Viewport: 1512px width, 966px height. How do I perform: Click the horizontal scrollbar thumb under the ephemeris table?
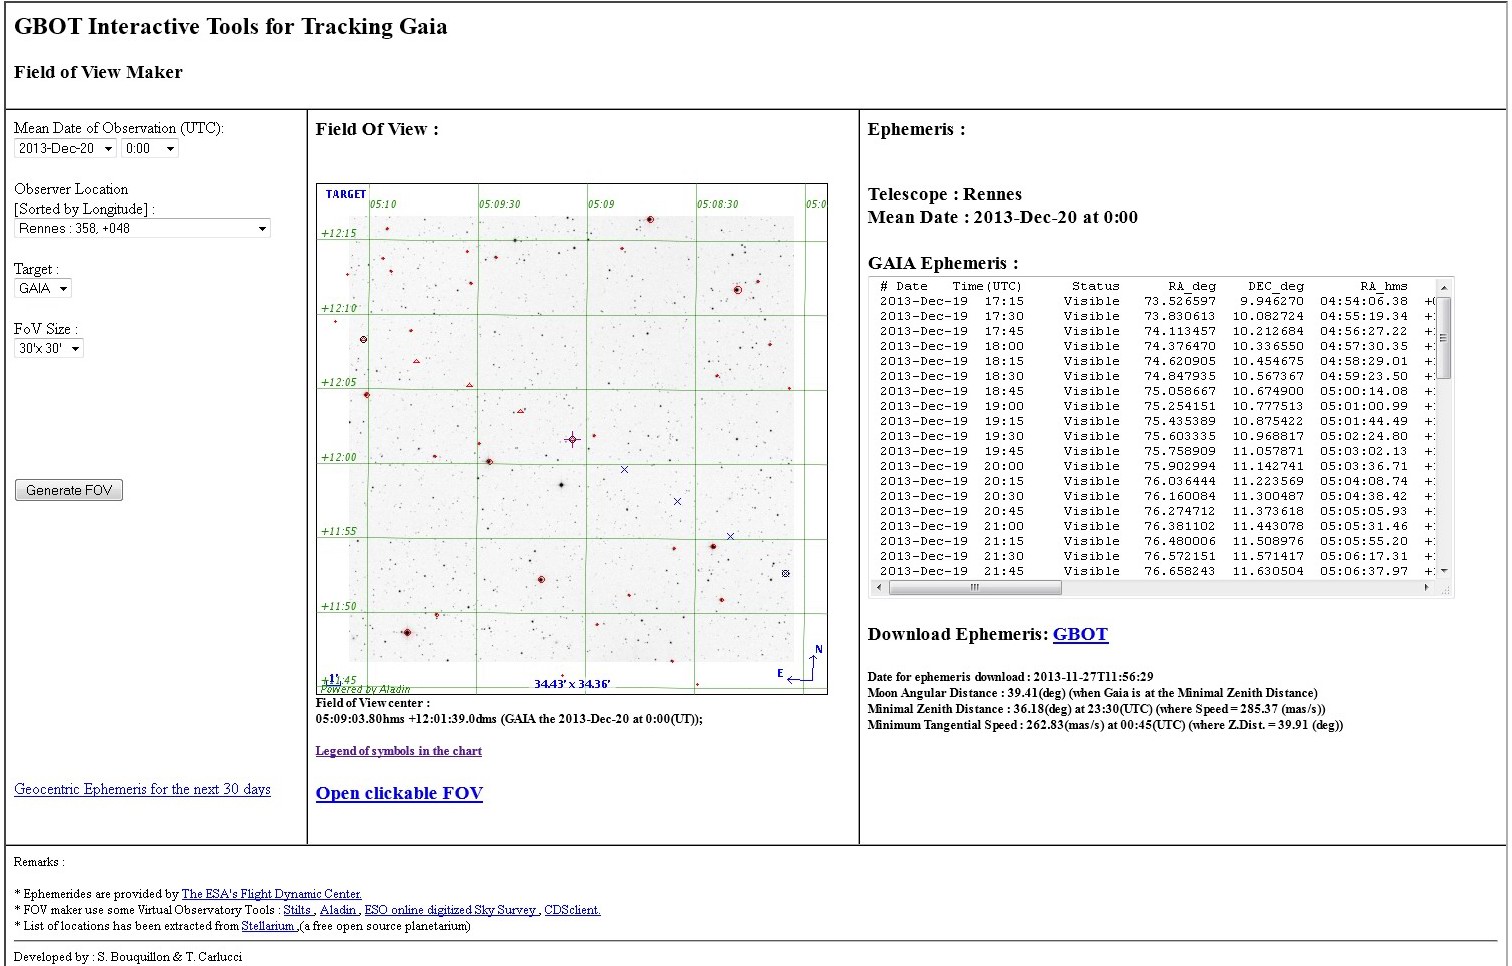[x=974, y=588]
